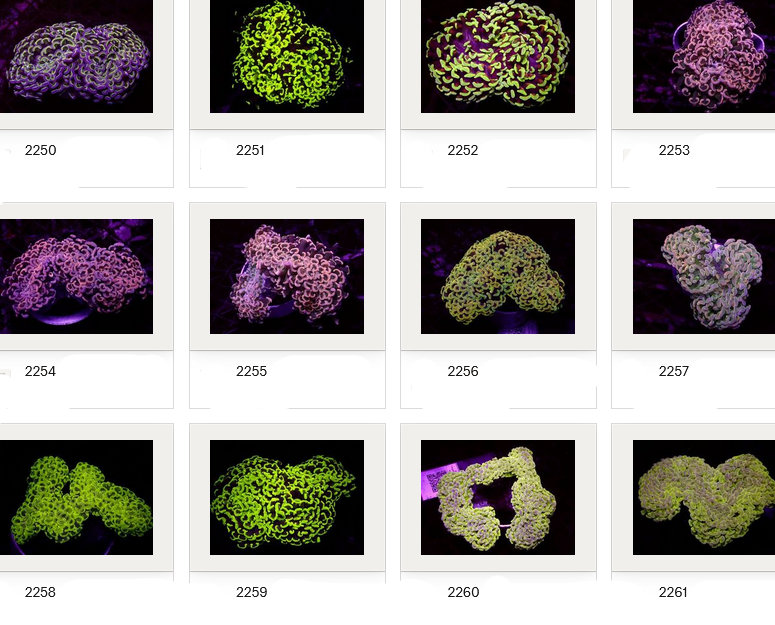
Task: Click the label text 2252
Action: pyautogui.click(x=463, y=150)
